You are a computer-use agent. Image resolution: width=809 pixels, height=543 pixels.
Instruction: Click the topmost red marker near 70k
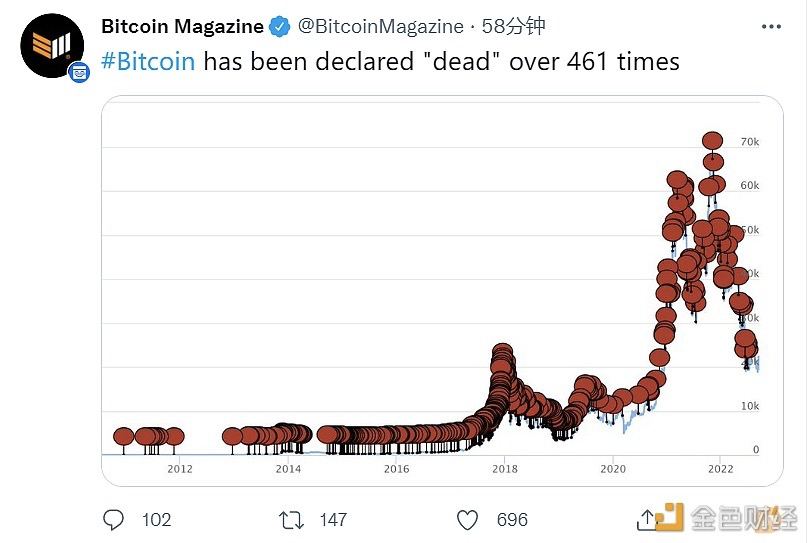pyautogui.click(x=712, y=141)
